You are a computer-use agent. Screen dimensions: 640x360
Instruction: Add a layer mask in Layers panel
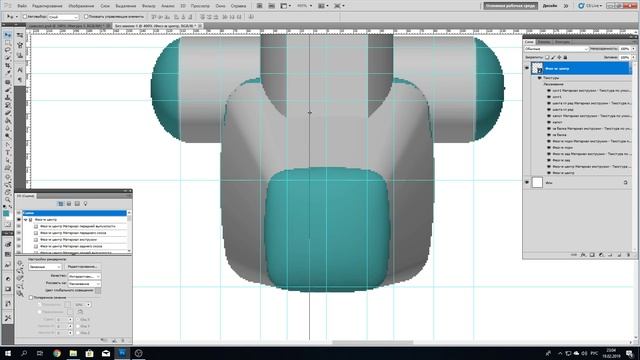[592, 255]
